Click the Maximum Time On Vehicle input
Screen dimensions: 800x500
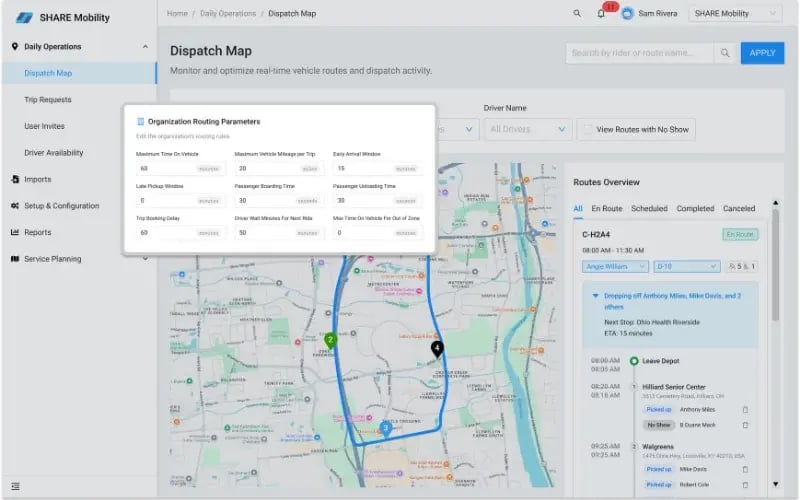181,168
